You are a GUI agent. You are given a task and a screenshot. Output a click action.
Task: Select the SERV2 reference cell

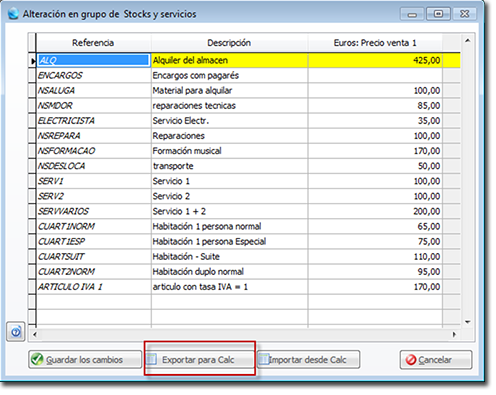[94, 196]
